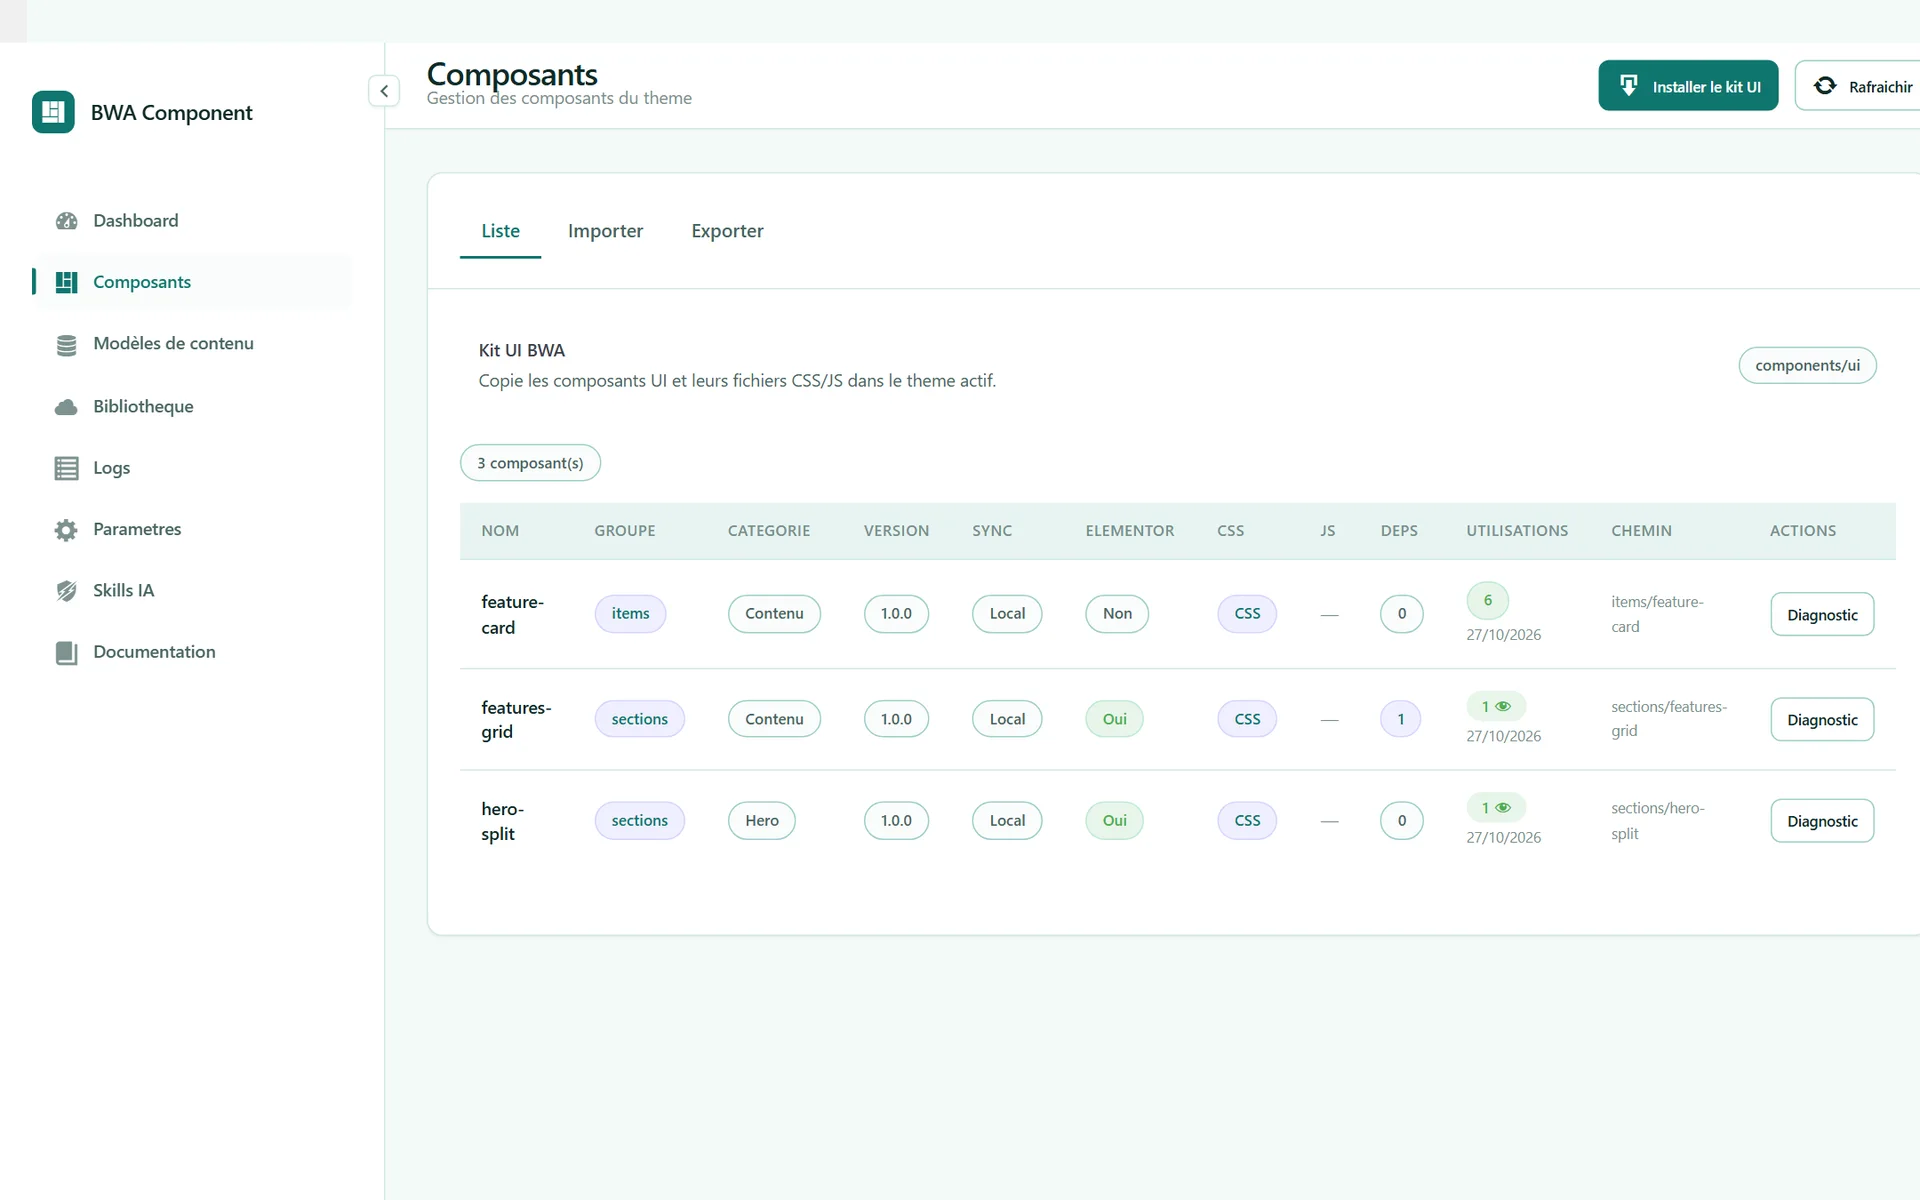Click the Dashboard gauge icon in sidebar
The height and width of the screenshot is (1200, 1920).
(66, 221)
